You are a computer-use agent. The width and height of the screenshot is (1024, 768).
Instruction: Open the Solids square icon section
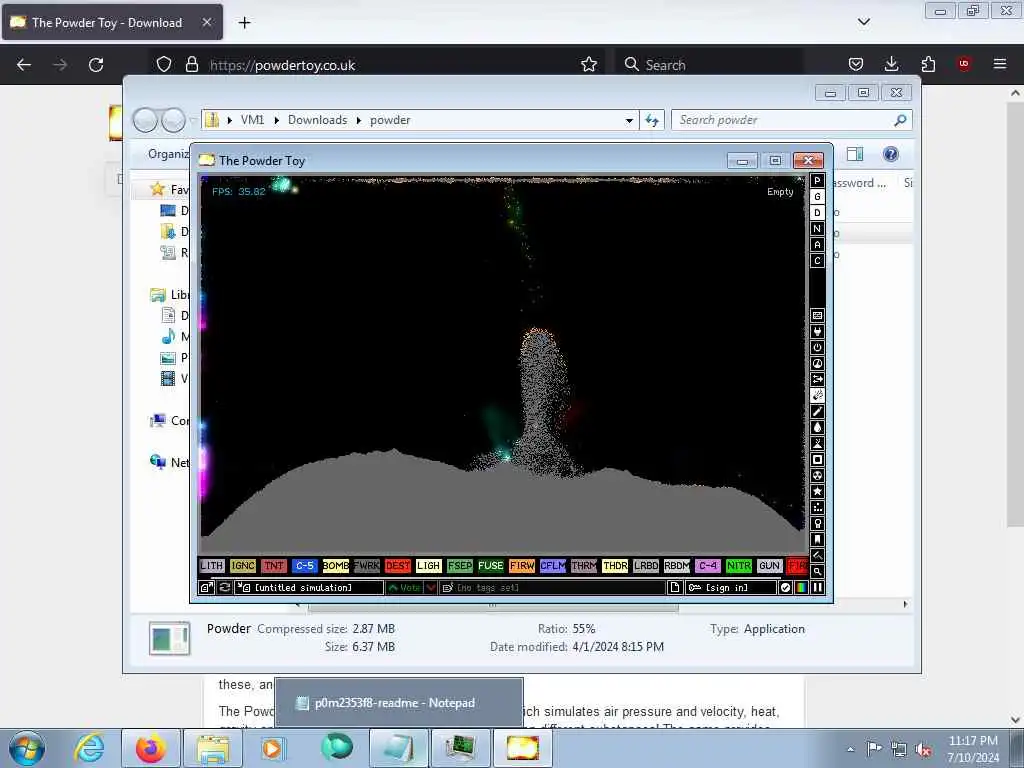817,460
